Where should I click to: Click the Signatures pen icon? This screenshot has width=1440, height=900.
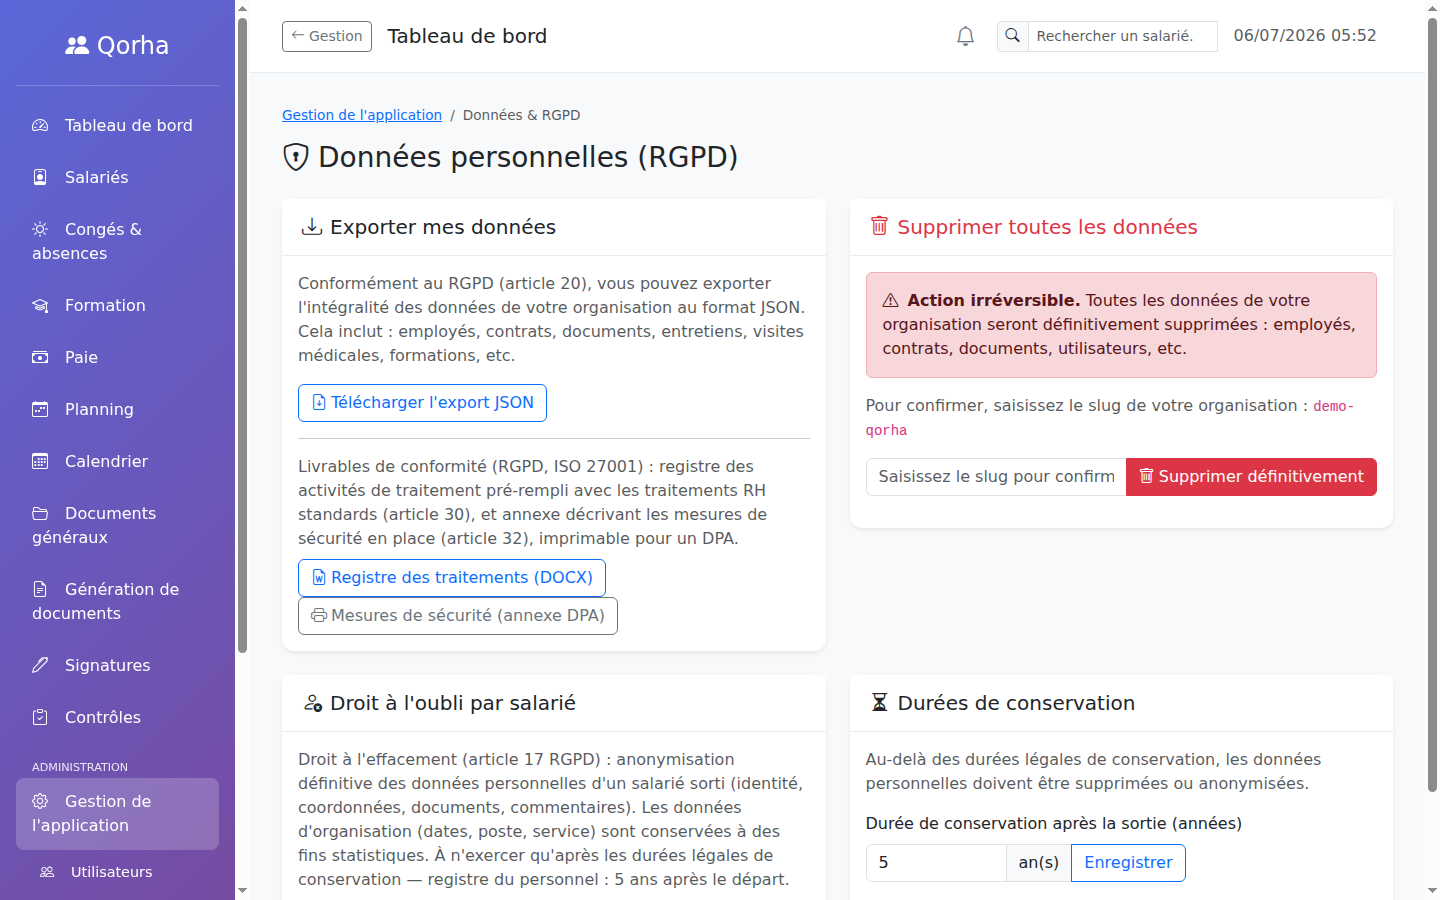pyautogui.click(x=40, y=665)
